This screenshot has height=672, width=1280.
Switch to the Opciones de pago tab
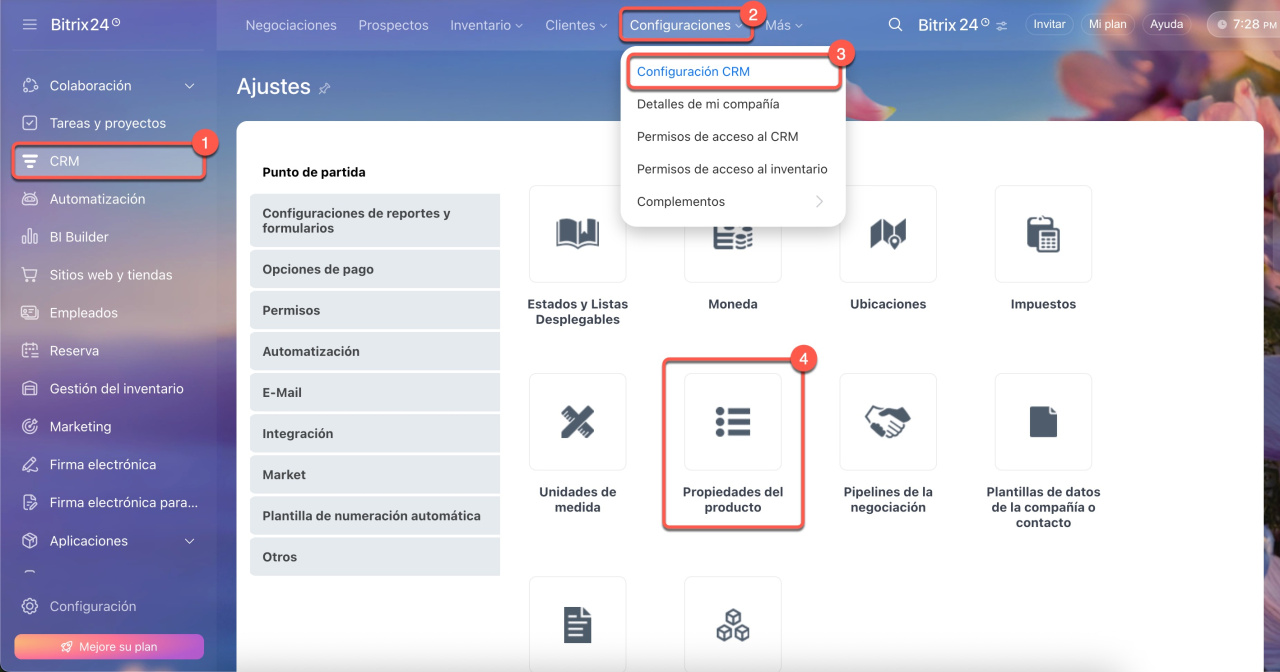point(374,269)
